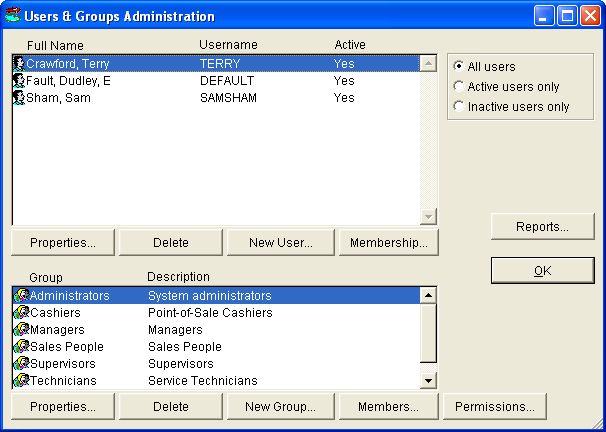Click the Sales People group icon
The width and height of the screenshot is (606, 432).
(22, 346)
